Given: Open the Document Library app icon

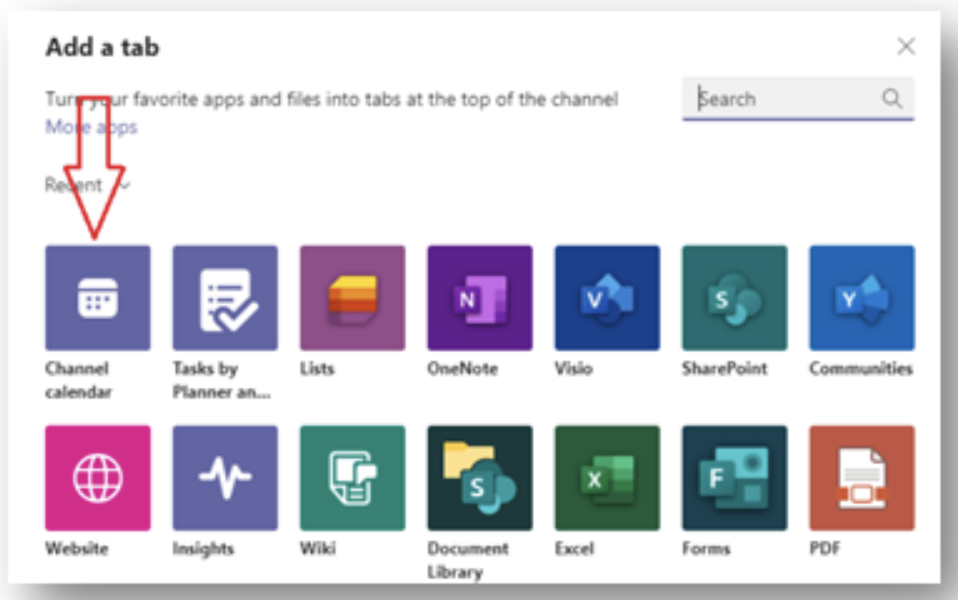Looking at the screenshot, I should click(480, 478).
